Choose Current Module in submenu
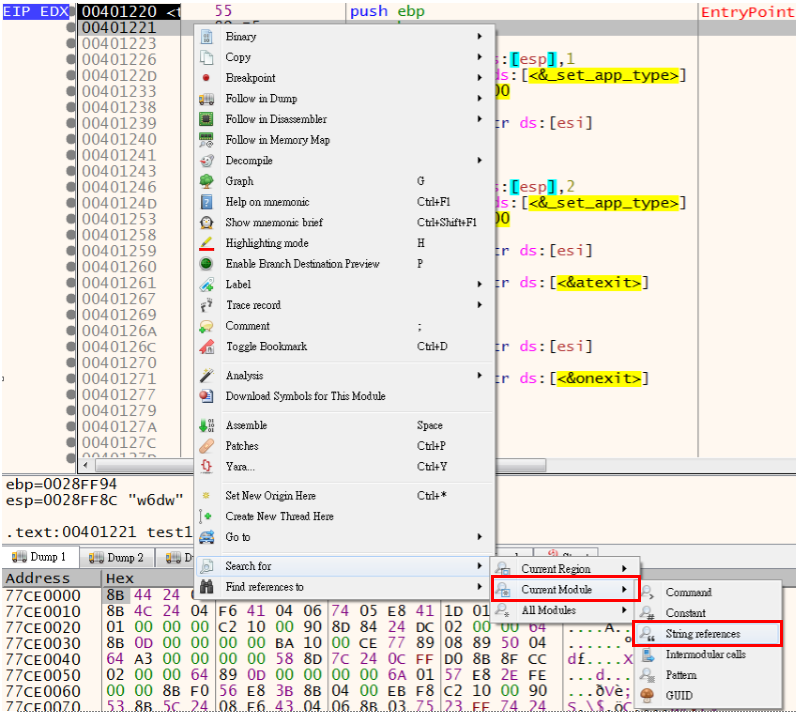796x712 pixels. (565, 589)
